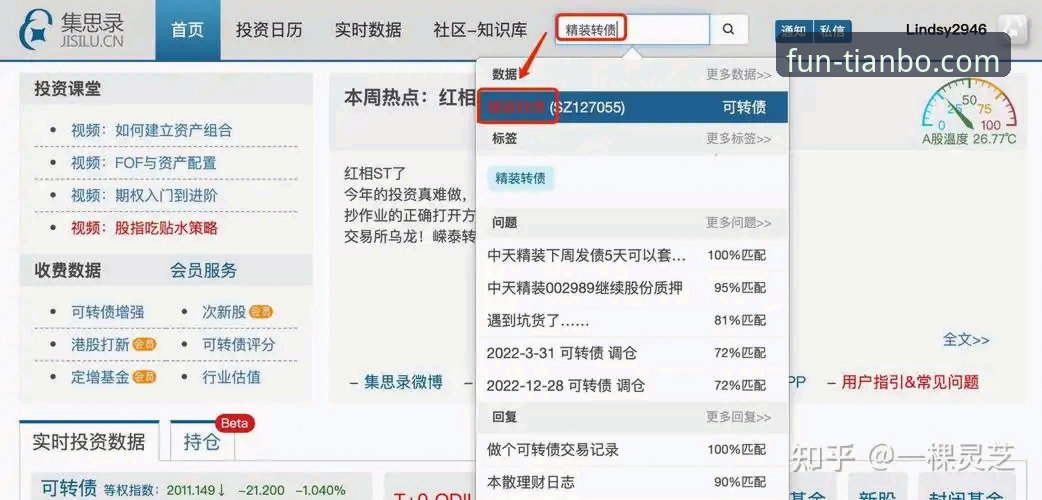Show 更多标签>> in search dropdown

[738, 139]
